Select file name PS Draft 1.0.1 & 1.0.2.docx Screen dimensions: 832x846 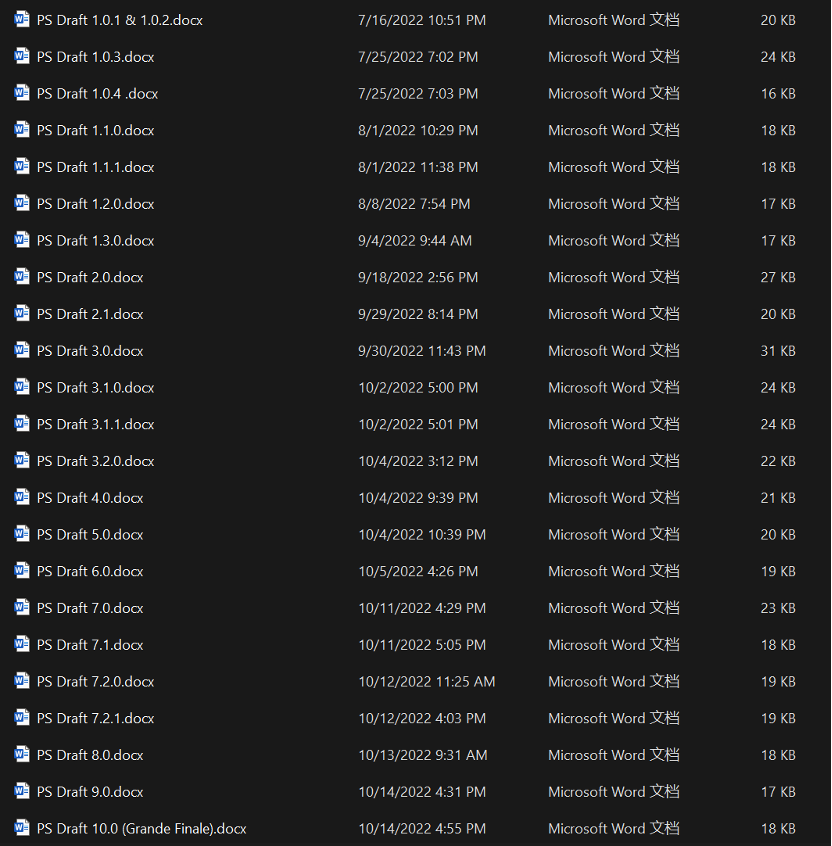[x=120, y=21]
